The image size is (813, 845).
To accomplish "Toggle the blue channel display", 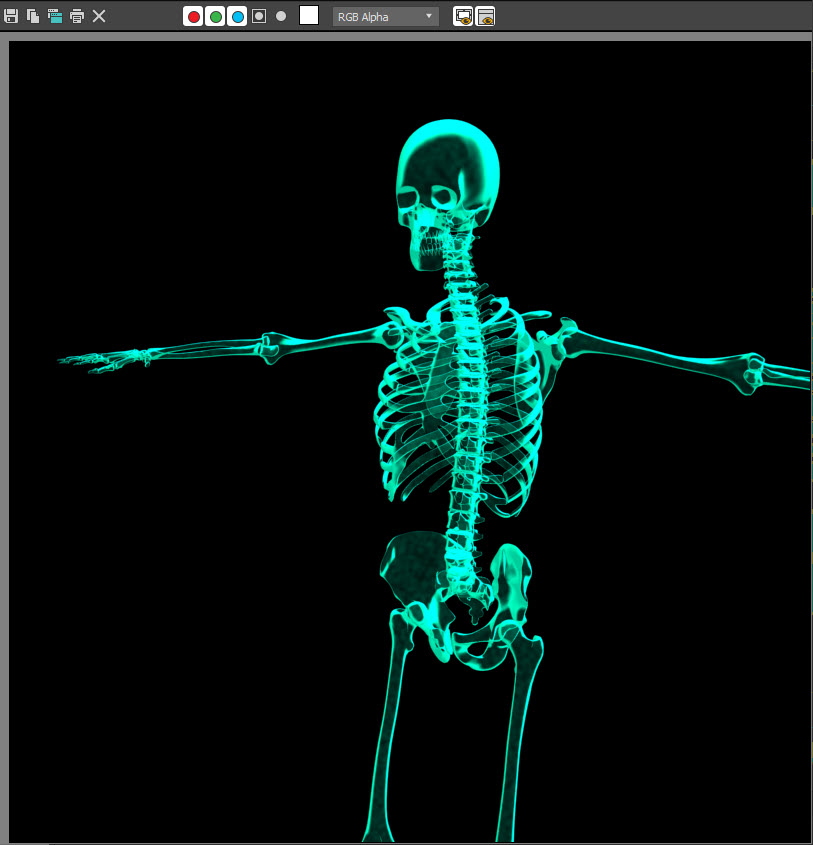I will [237, 17].
